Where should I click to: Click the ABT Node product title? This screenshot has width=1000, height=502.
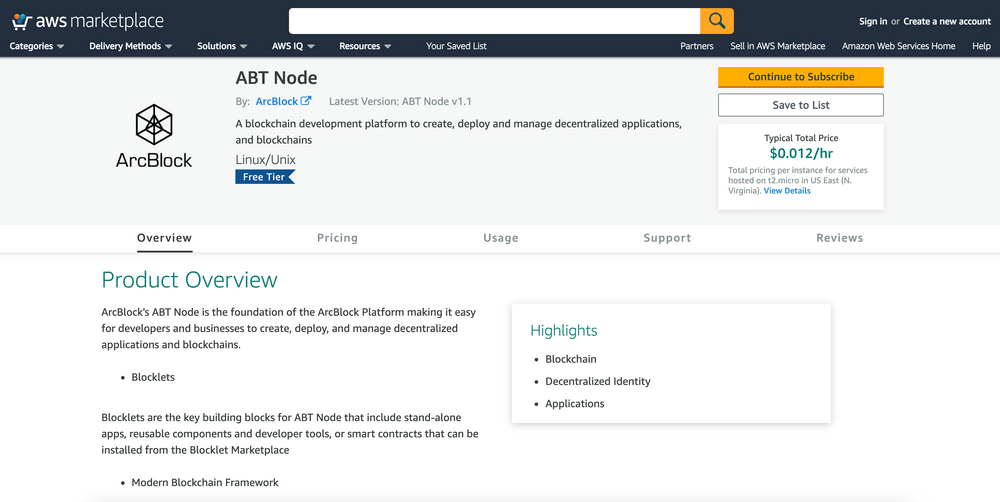(276, 78)
